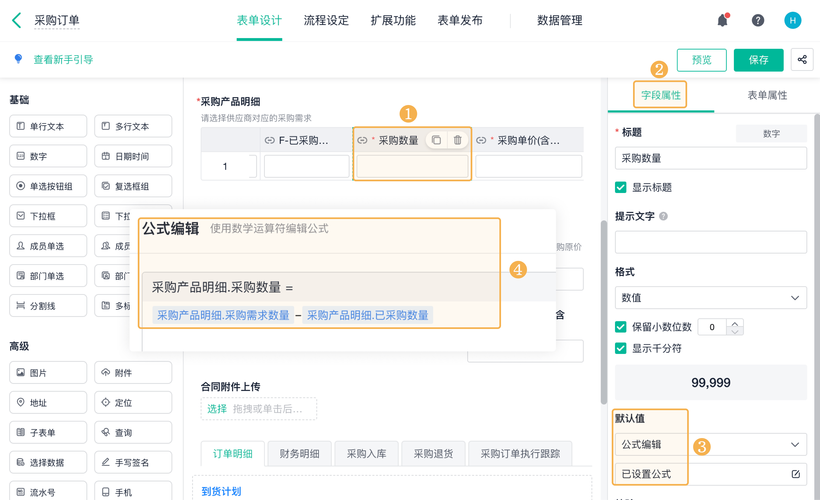Switch to the 流程设定 tab

(x=326, y=20)
